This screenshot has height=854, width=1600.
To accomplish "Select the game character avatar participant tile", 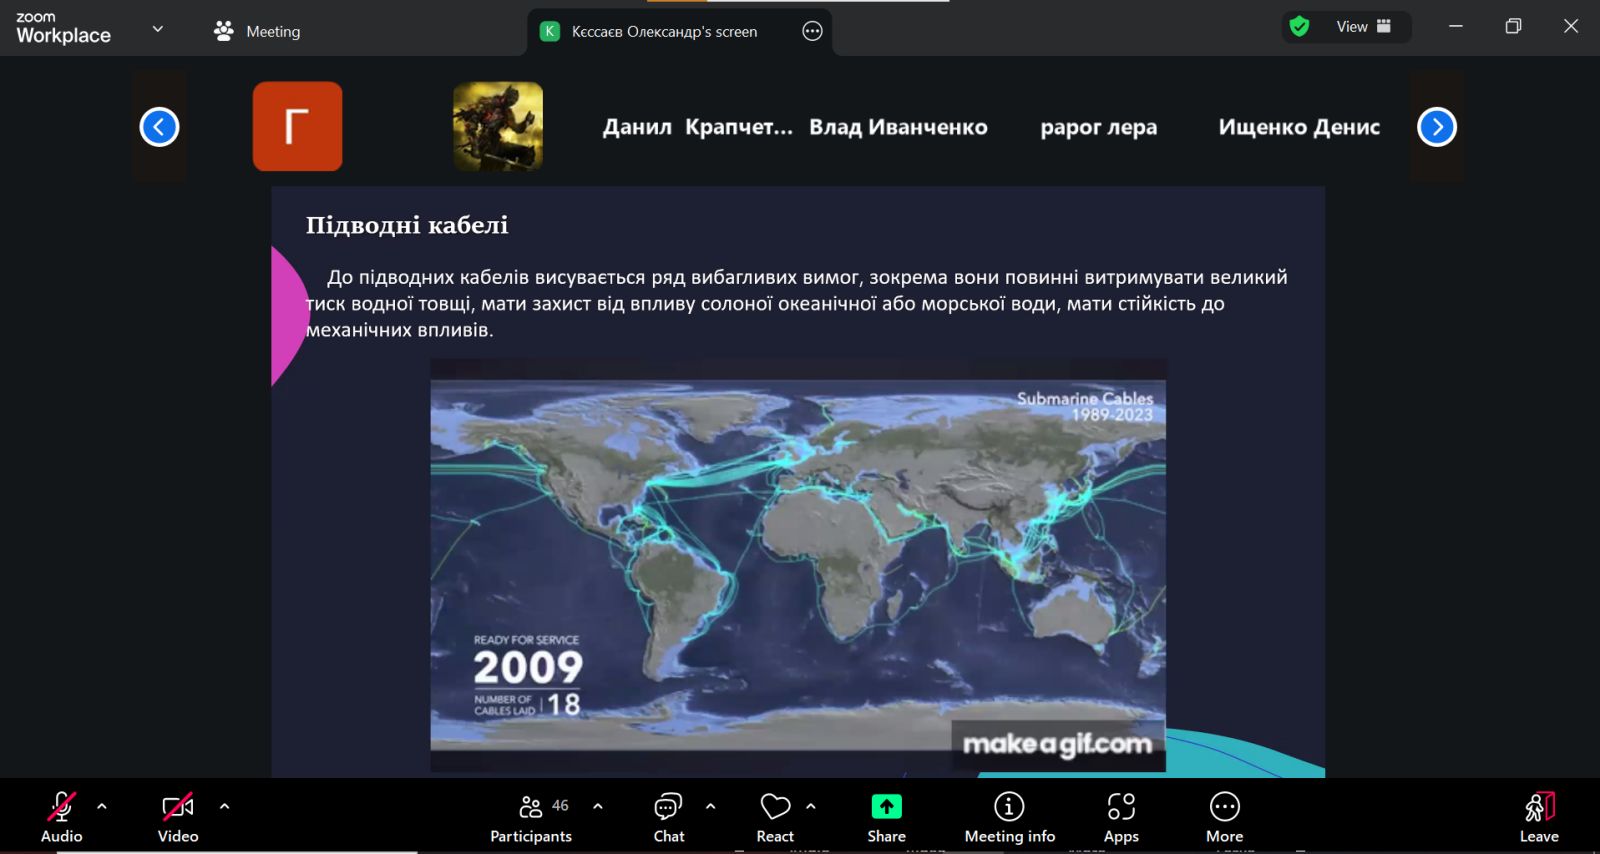I will [x=498, y=126].
